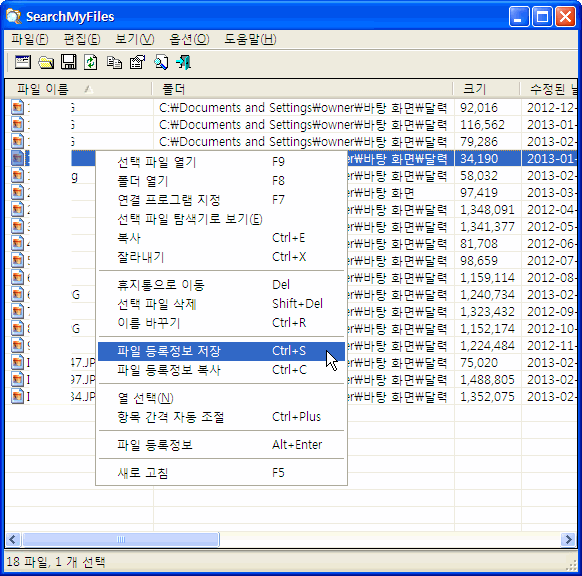Screen dimensions: 582x576
Task: Click file icon in 1,341,377 size row
Action: coord(17,226)
